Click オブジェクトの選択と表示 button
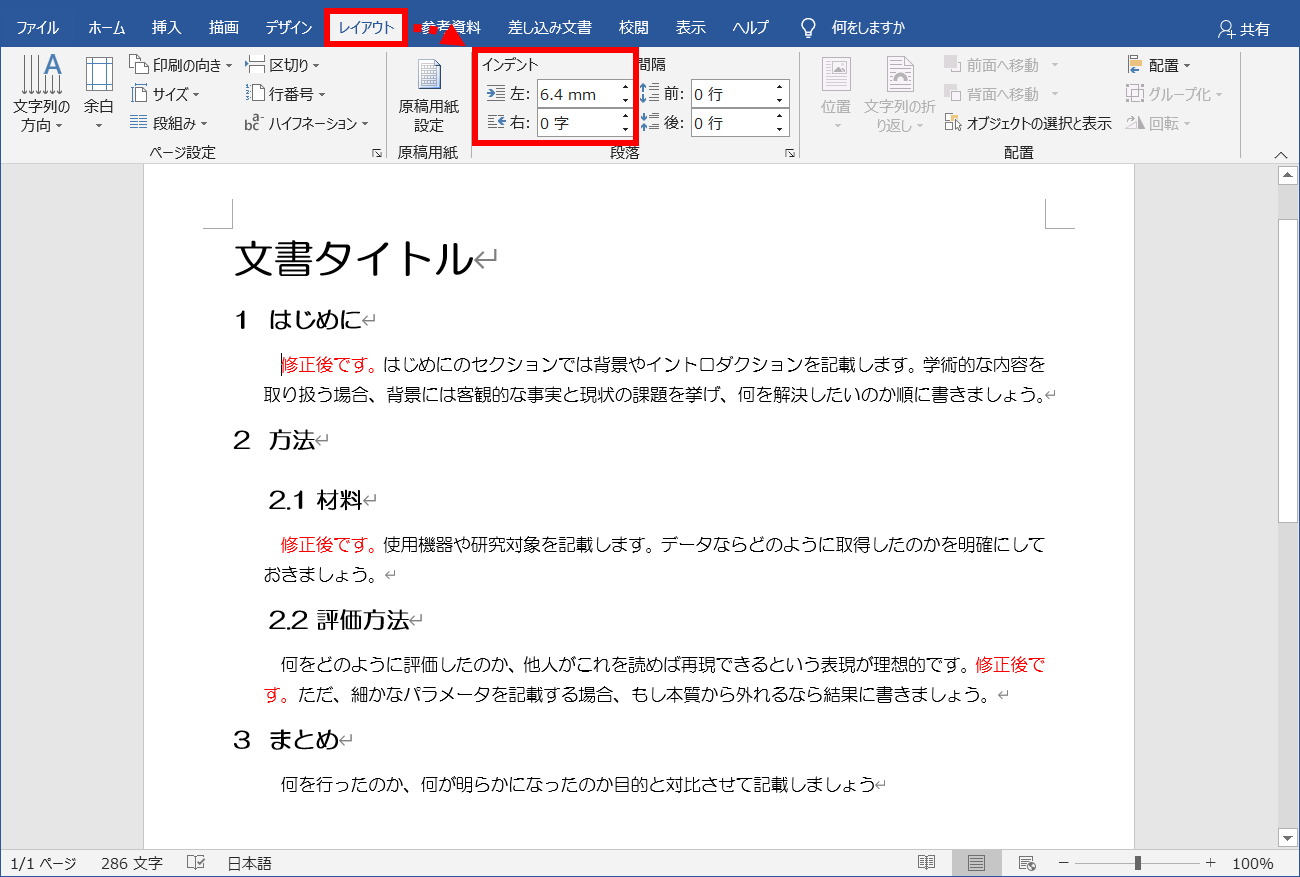The width and height of the screenshot is (1300, 877). (x=1027, y=123)
